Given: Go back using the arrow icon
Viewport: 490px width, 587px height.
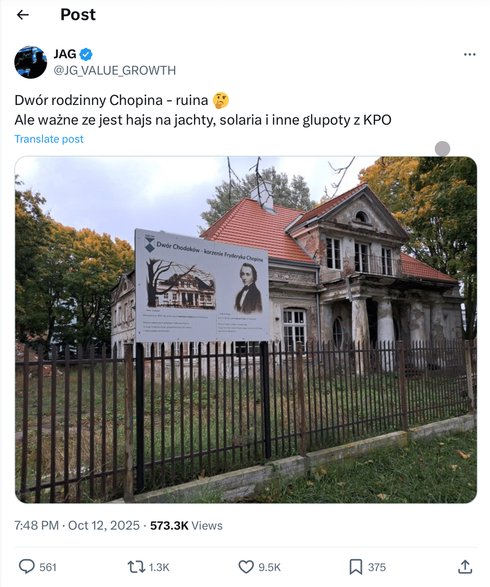Looking at the screenshot, I should (23, 15).
